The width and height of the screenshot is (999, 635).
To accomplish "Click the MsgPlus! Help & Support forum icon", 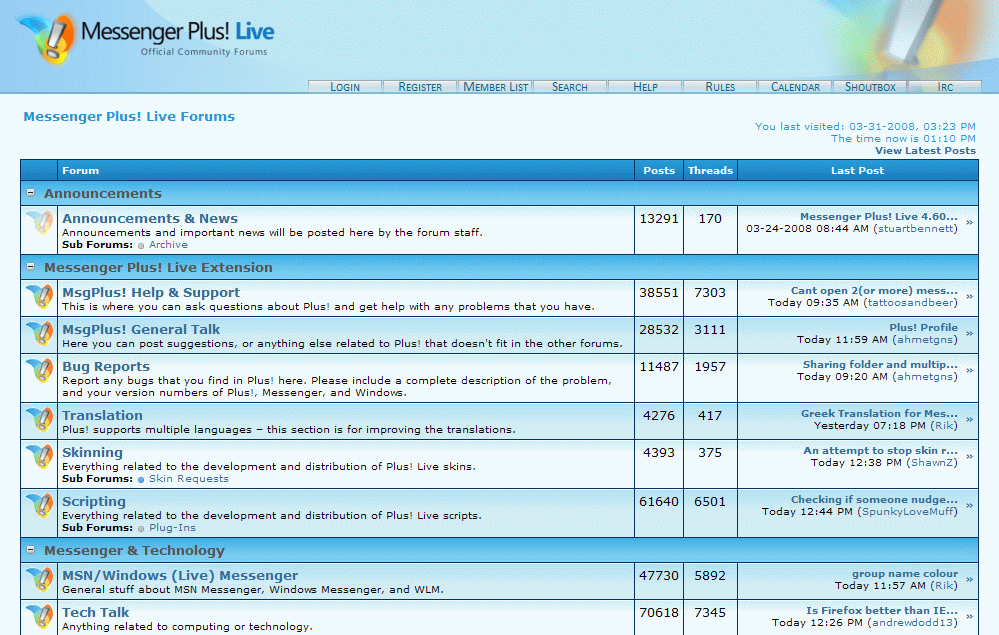I will coord(39,298).
